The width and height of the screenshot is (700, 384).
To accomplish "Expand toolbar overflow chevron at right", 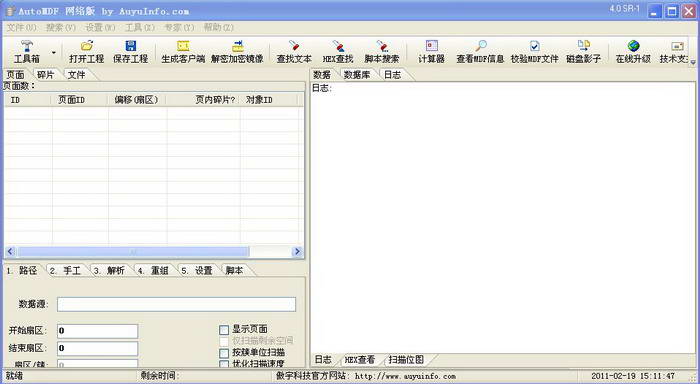I will tap(693, 62).
